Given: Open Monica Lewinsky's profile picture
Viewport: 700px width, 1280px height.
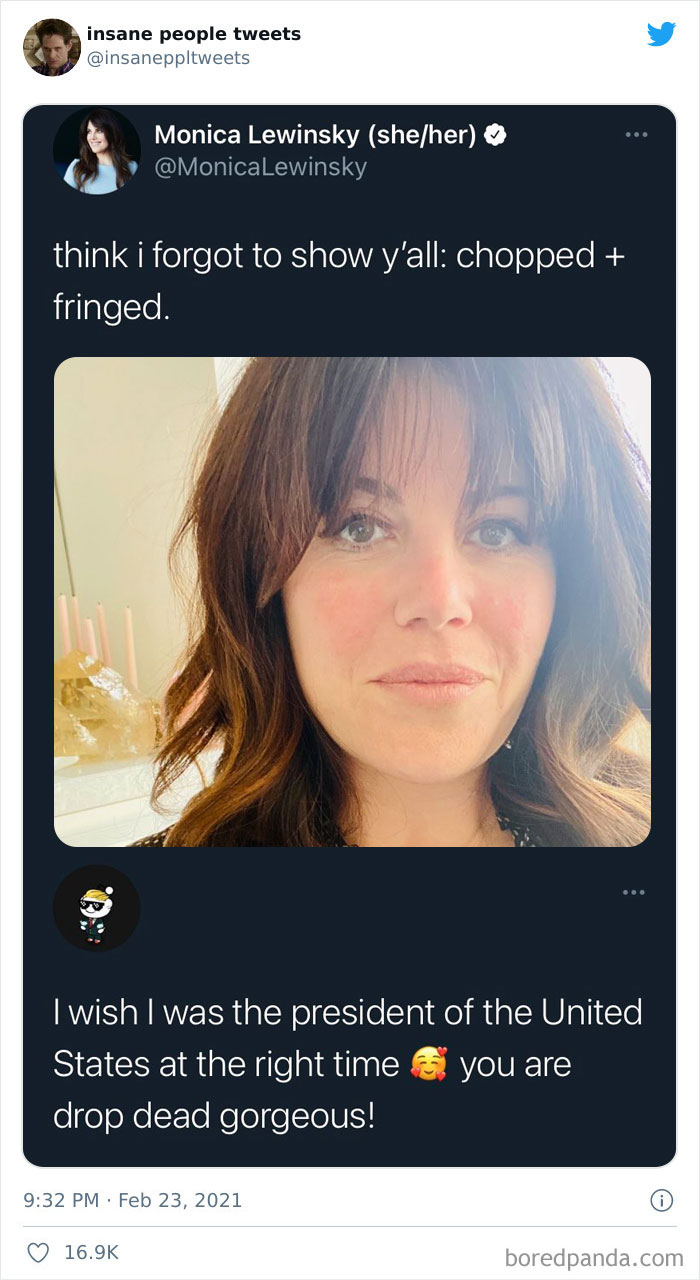Looking at the screenshot, I should click(x=96, y=149).
